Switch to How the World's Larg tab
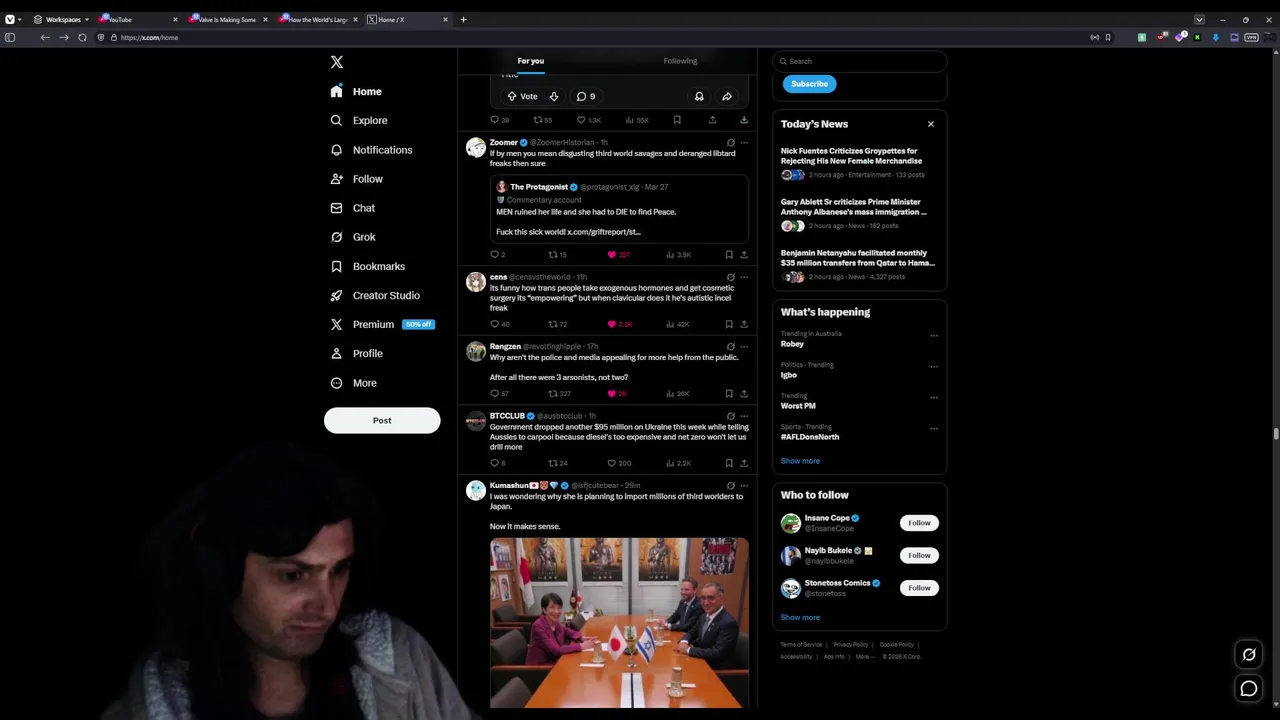The width and height of the screenshot is (1280, 720). click(318, 19)
